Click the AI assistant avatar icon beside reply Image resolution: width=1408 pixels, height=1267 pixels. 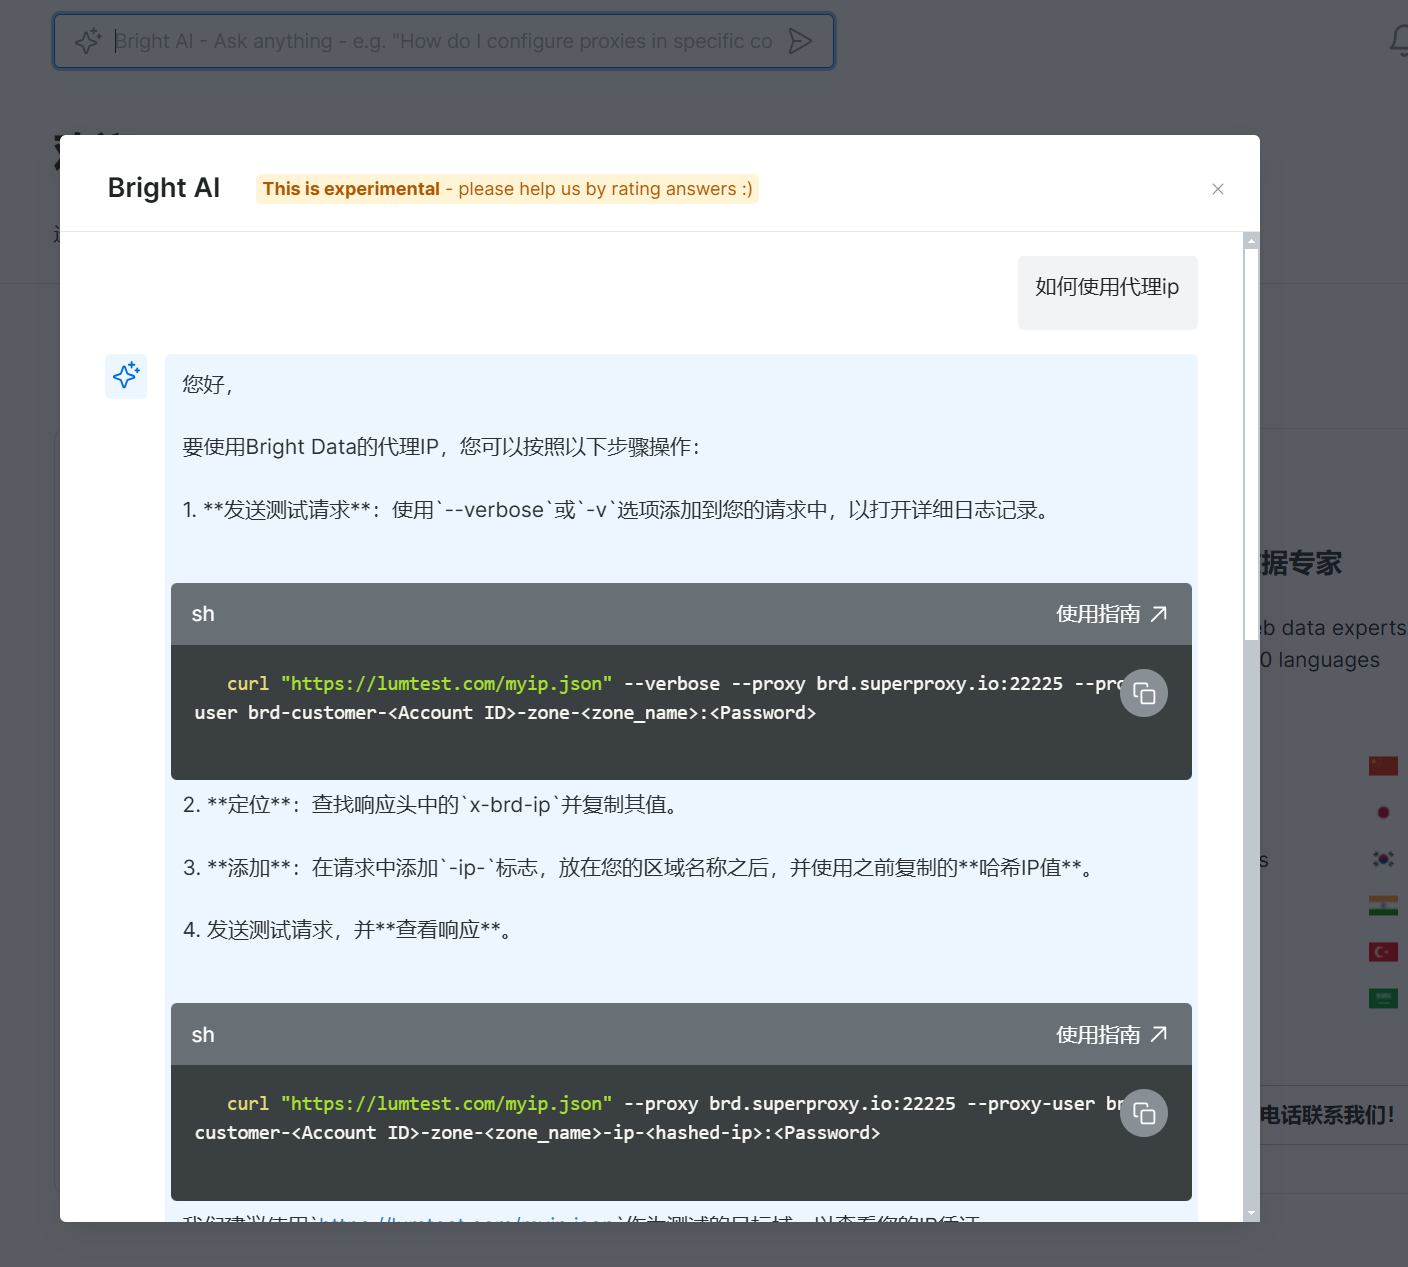coord(126,376)
